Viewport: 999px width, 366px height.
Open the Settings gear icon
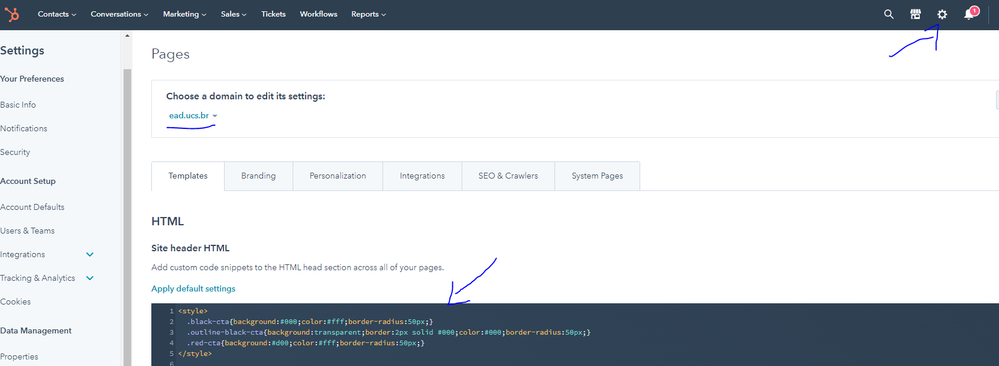942,14
